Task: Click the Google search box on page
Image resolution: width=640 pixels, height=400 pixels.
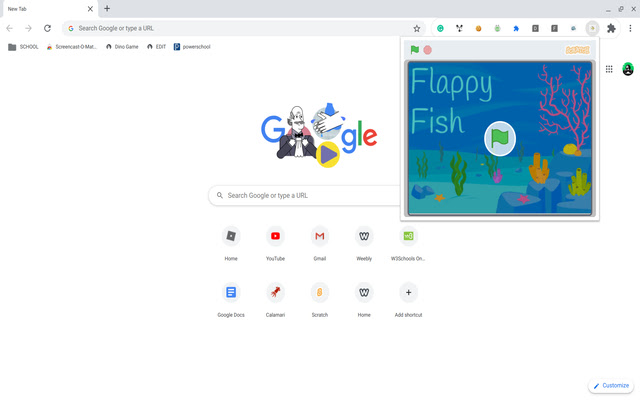Action: tap(304, 196)
